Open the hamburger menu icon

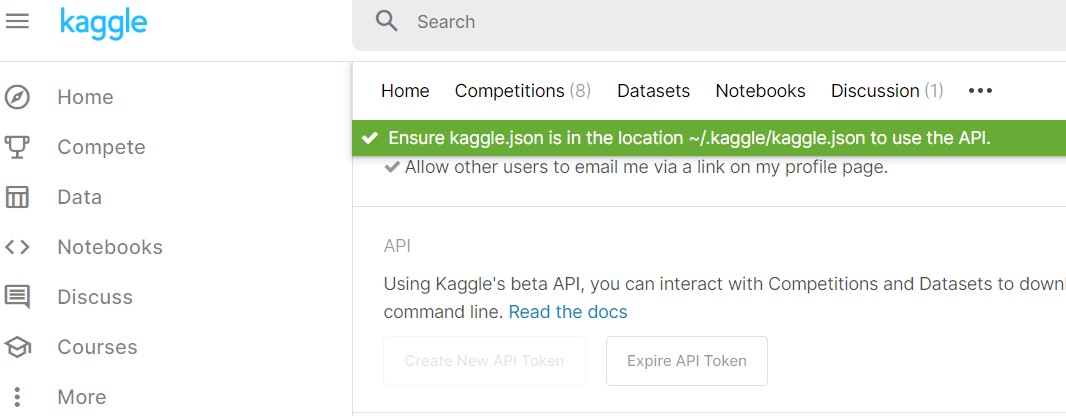tap(17, 22)
